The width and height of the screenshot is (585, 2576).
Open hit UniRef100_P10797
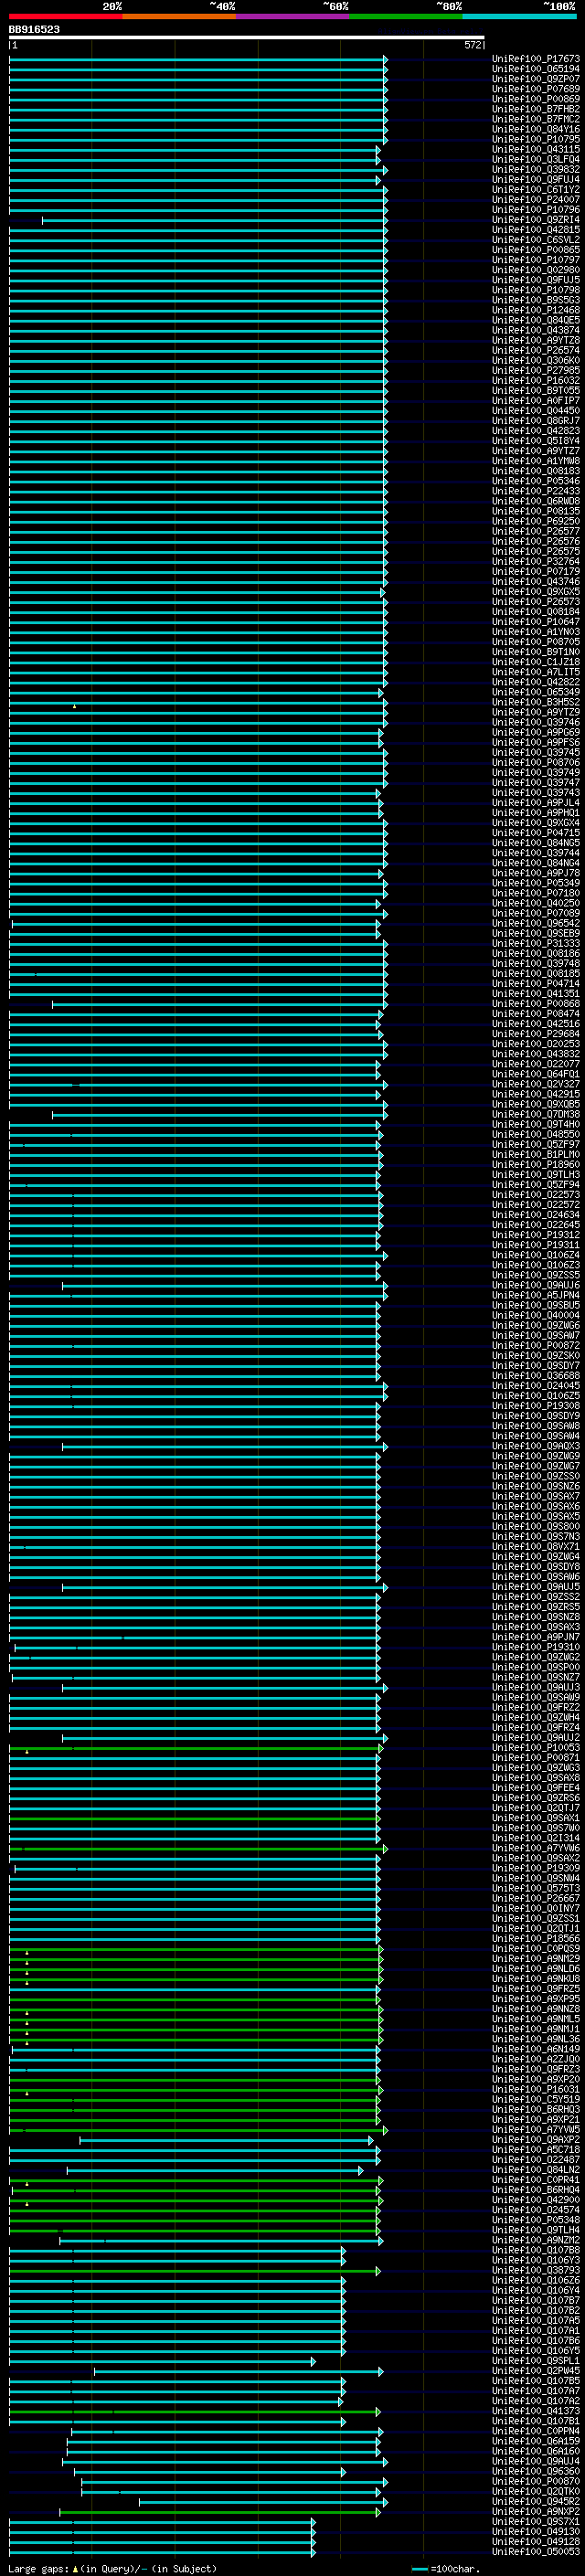(x=536, y=260)
